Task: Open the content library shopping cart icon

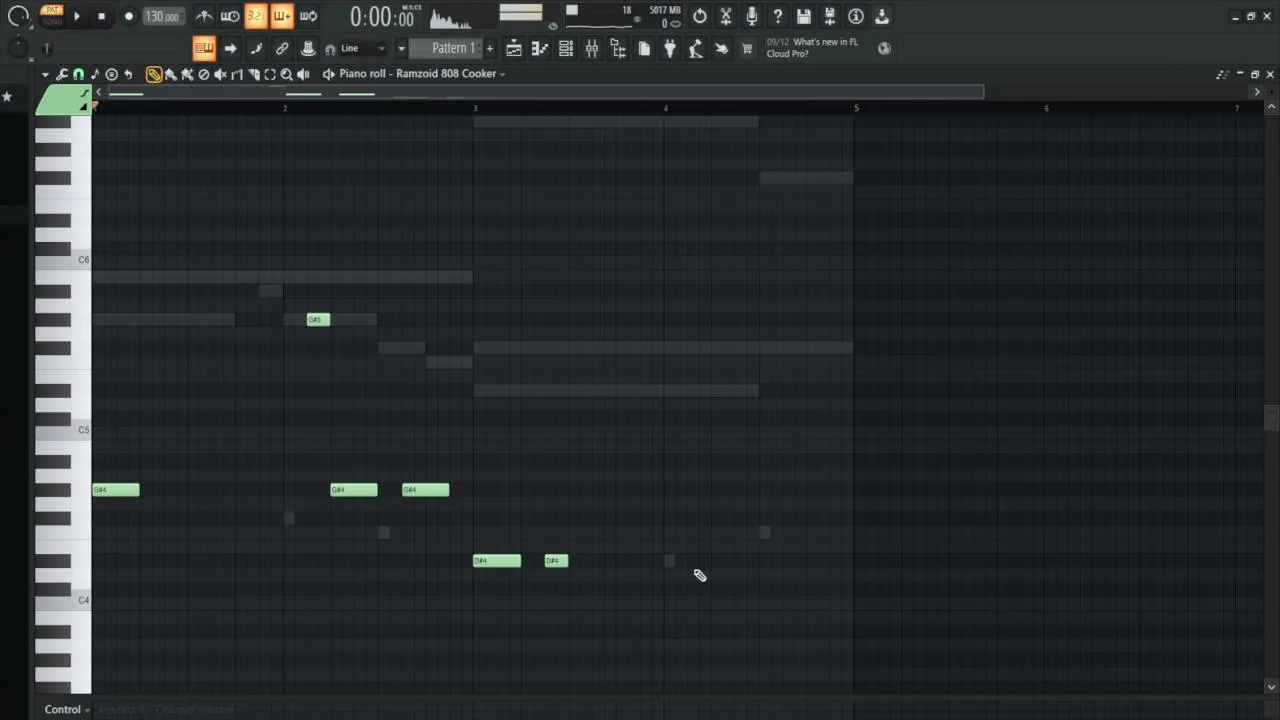Action: (x=747, y=48)
